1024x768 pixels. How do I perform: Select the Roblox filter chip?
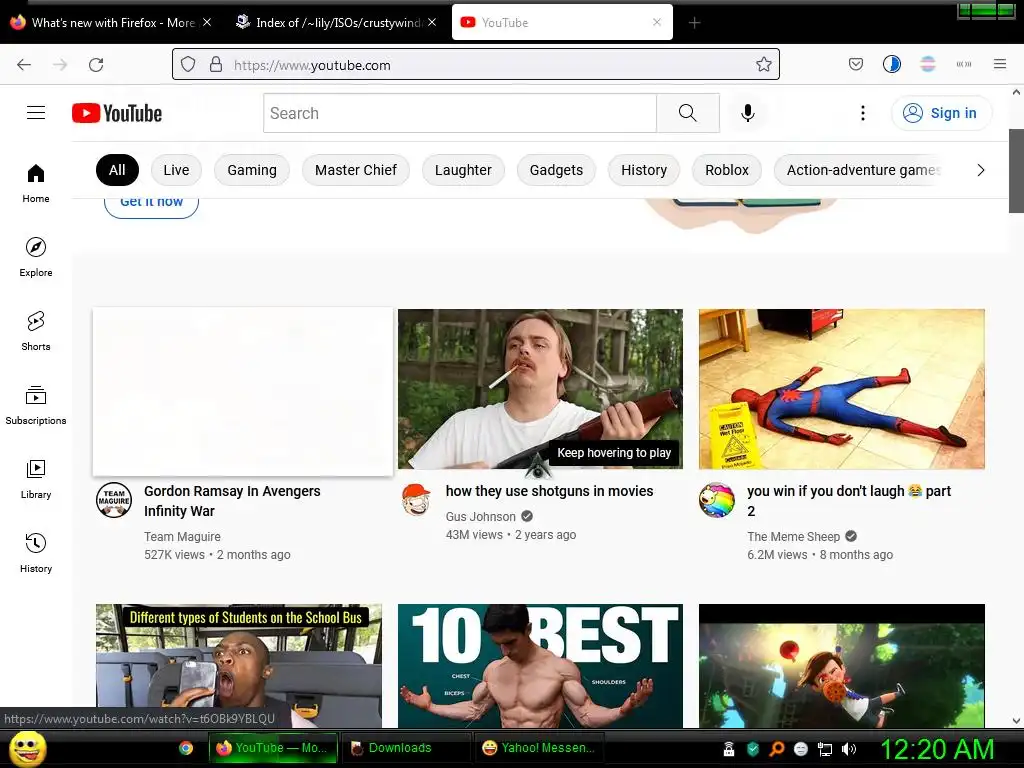727,170
